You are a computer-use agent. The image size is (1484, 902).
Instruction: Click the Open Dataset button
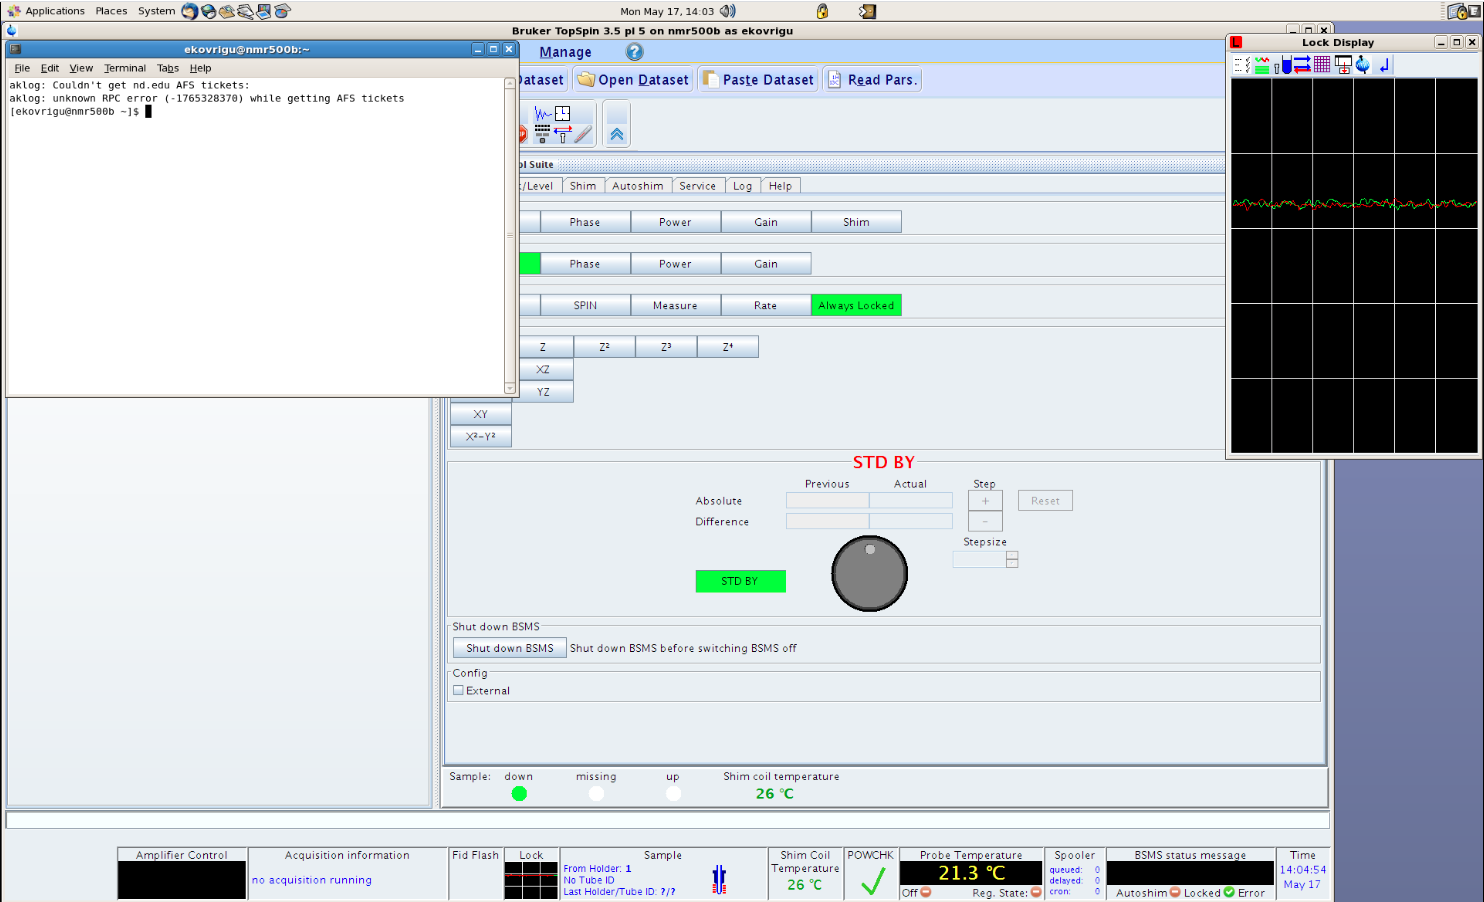coord(633,80)
